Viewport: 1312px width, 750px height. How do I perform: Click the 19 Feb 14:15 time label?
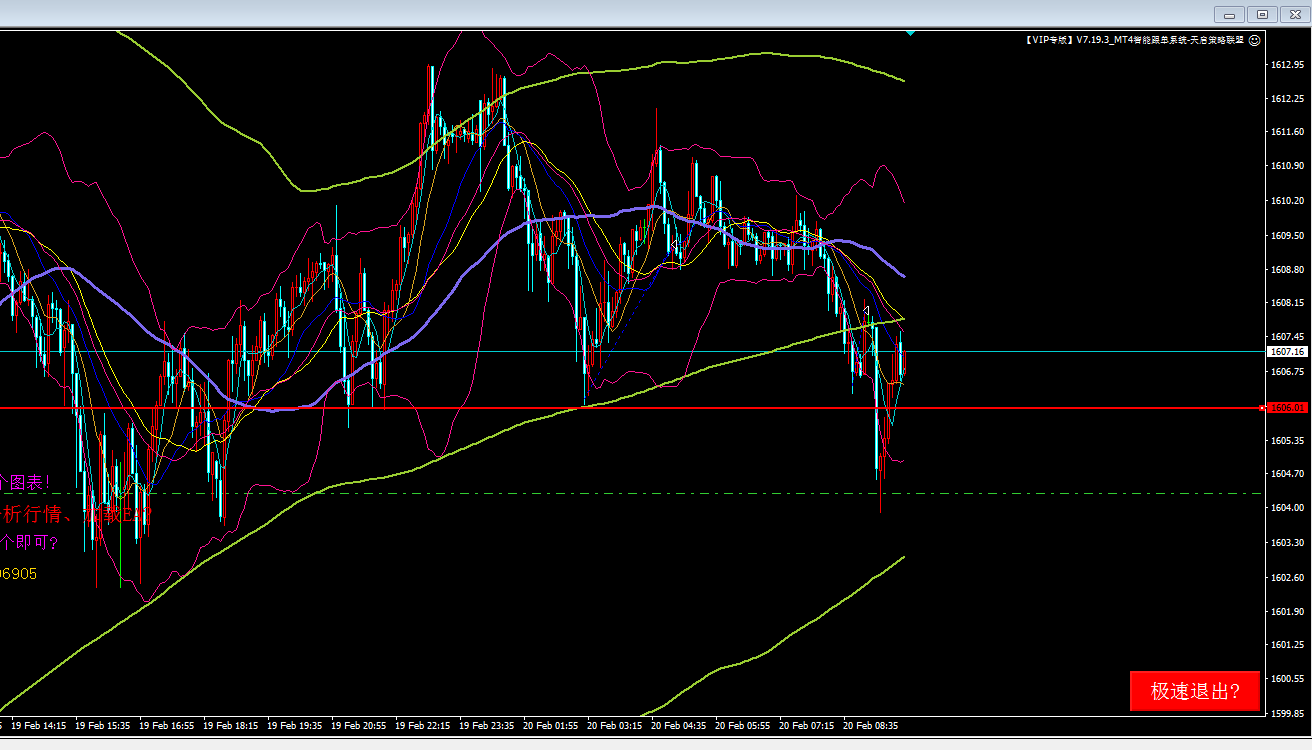(x=38, y=725)
